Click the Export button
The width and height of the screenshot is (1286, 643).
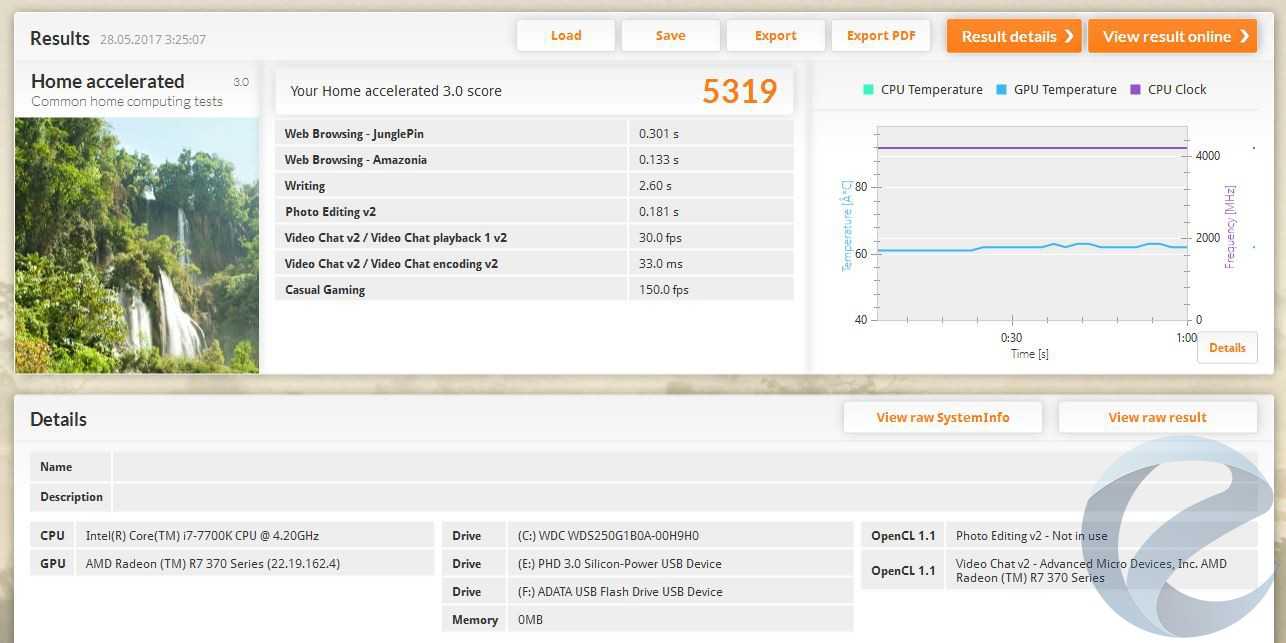pos(775,36)
